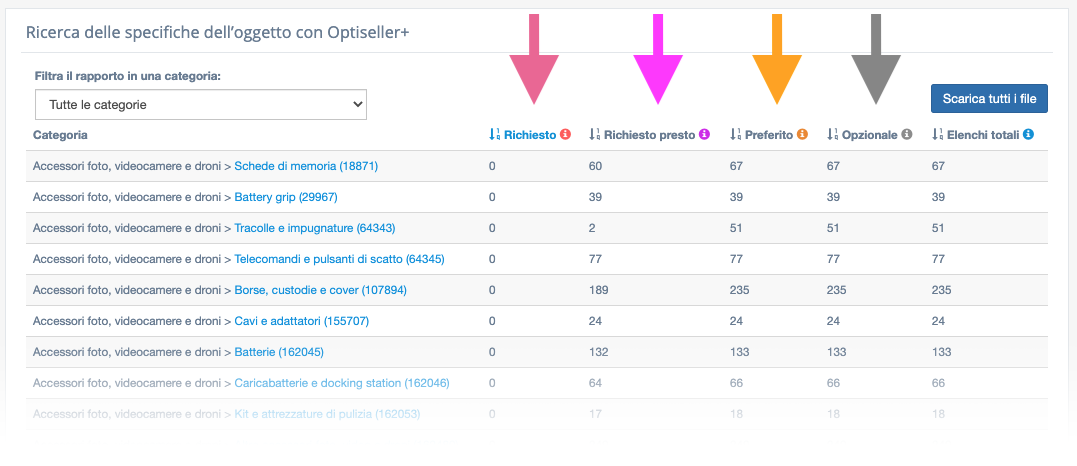
Task: Open Schede di memoria (18871) link
Action: [306, 166]
